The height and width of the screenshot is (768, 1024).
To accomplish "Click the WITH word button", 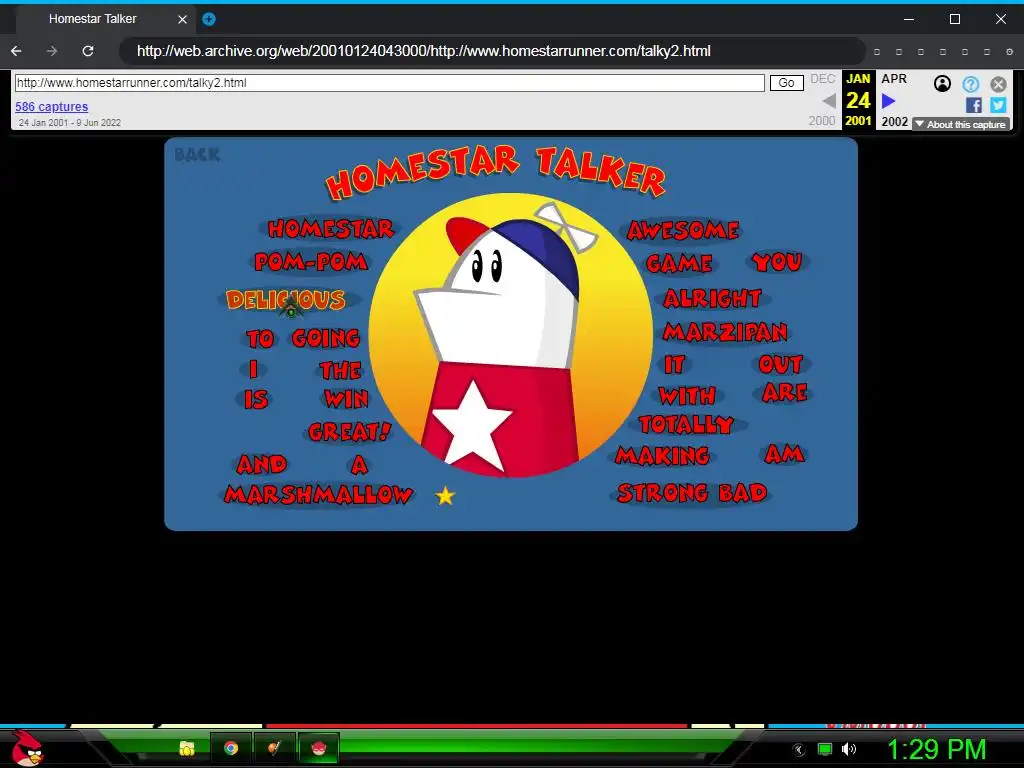I will (687, 396).
